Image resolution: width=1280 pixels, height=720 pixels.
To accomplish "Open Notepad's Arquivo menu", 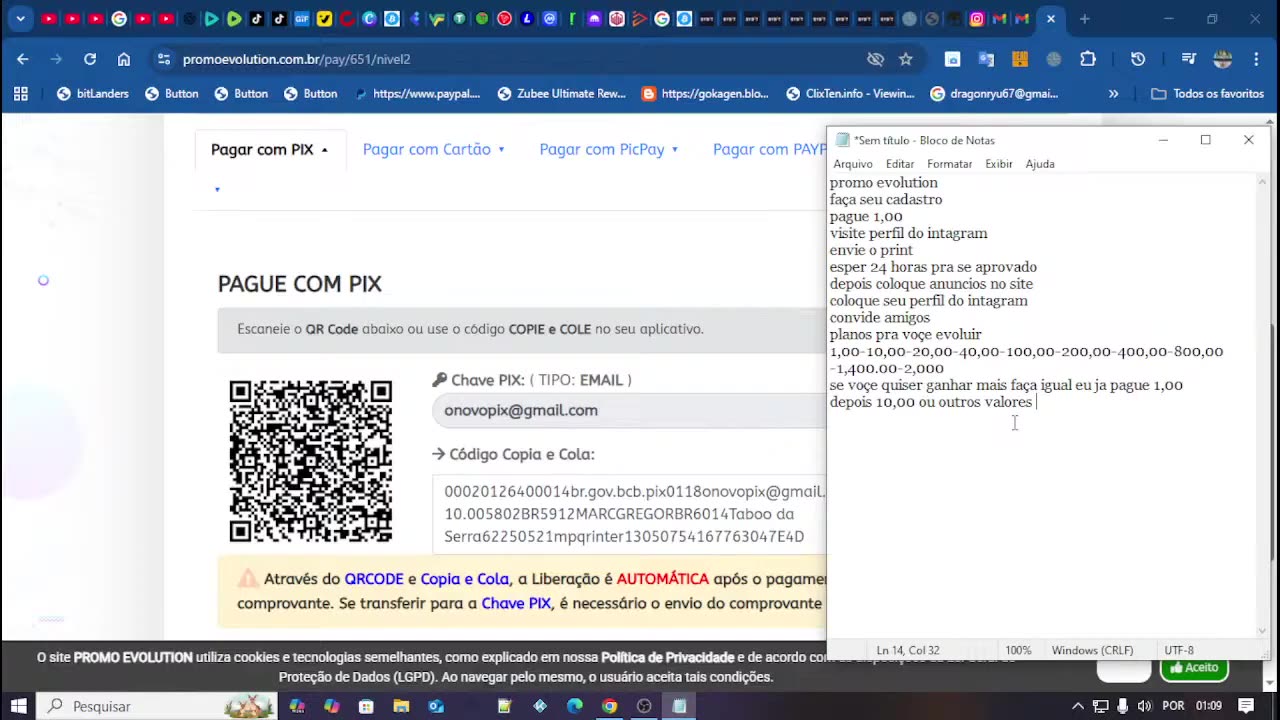I will pyautogui.click(x=853, y=164).
